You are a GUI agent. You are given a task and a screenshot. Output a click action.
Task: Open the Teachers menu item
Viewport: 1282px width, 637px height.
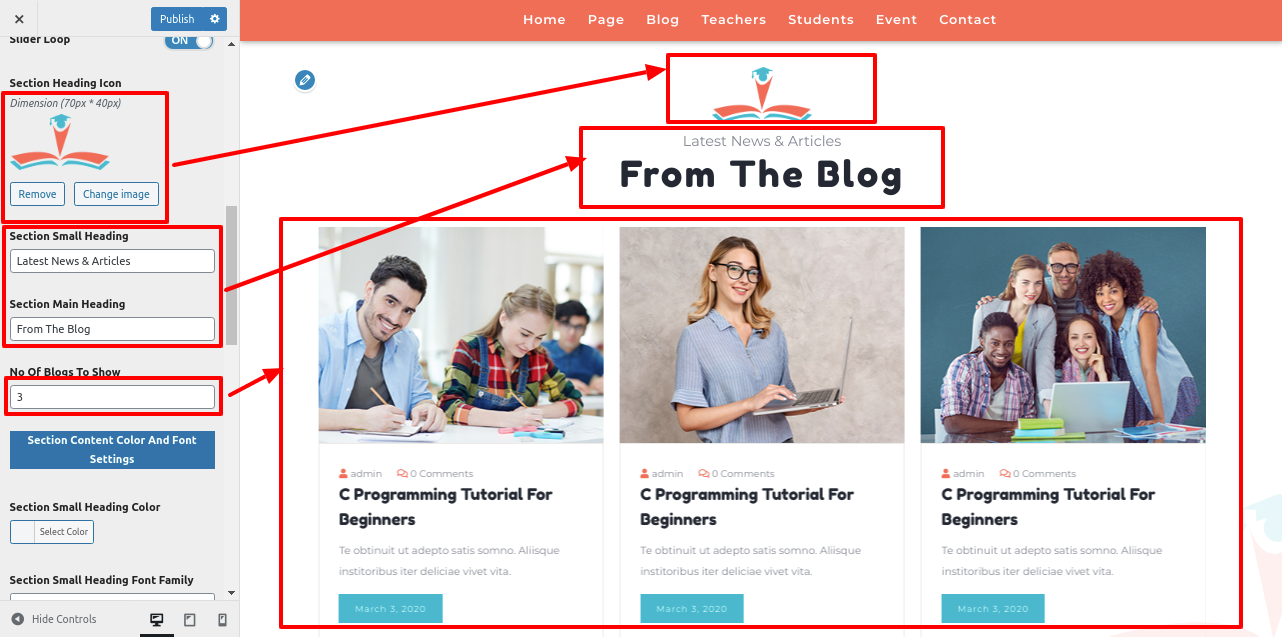(733, 20)
